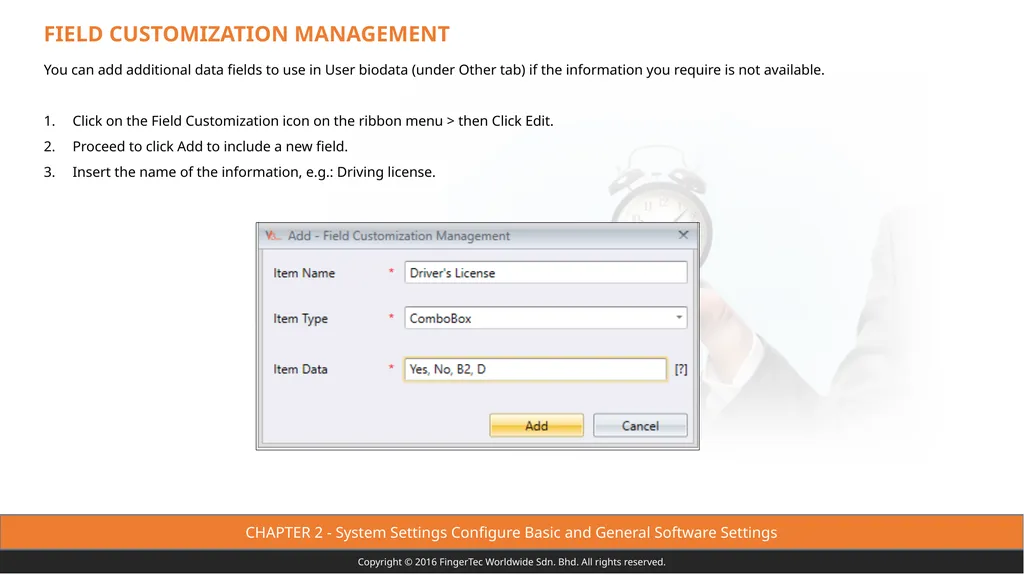Click the Add button in the dialog

click(x=536, y=425)
